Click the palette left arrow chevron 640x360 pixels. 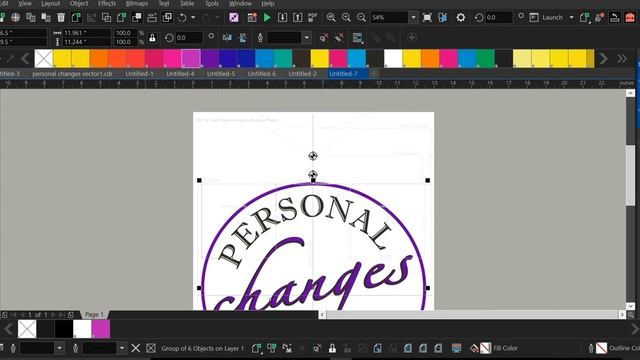pyautogui.click(x=25, y=58)
